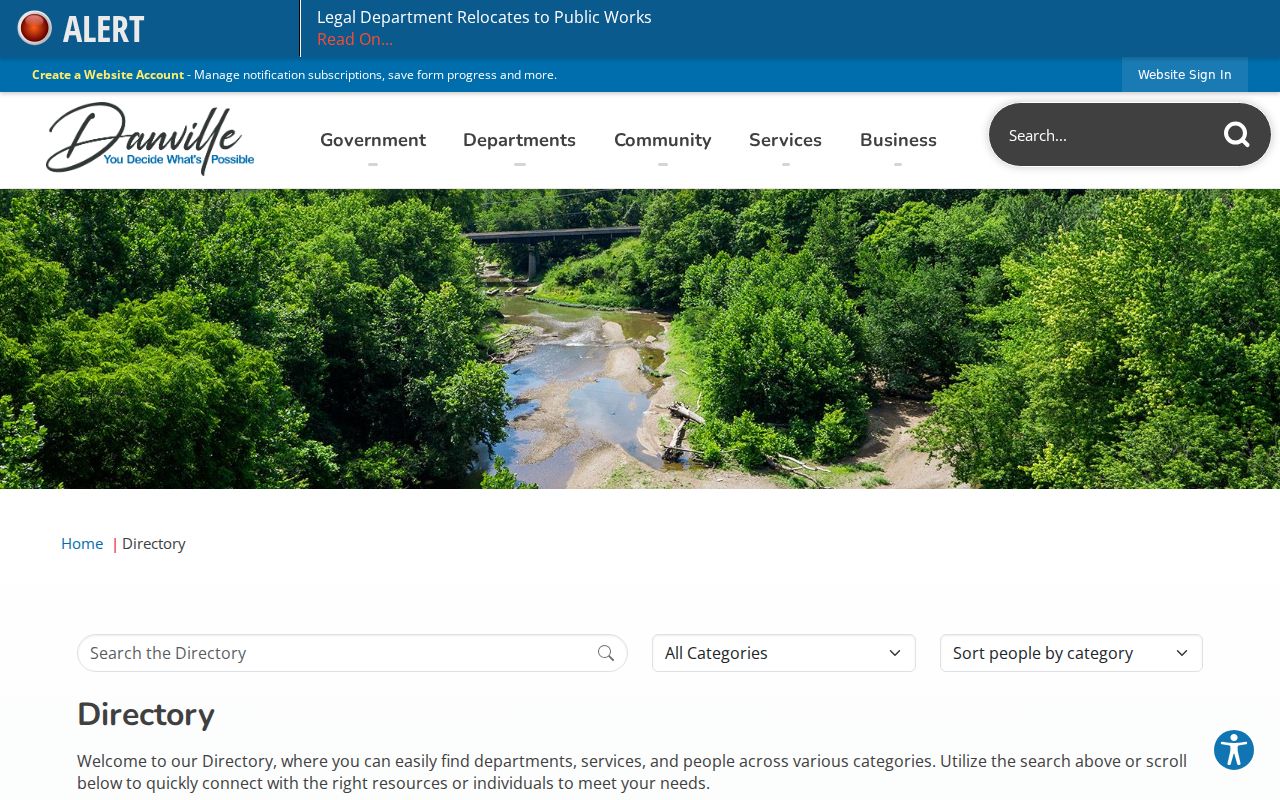Click the Directory page heading
This screenshot has width=1280, height=800.
pyautogui.click(x=146, y=715)
